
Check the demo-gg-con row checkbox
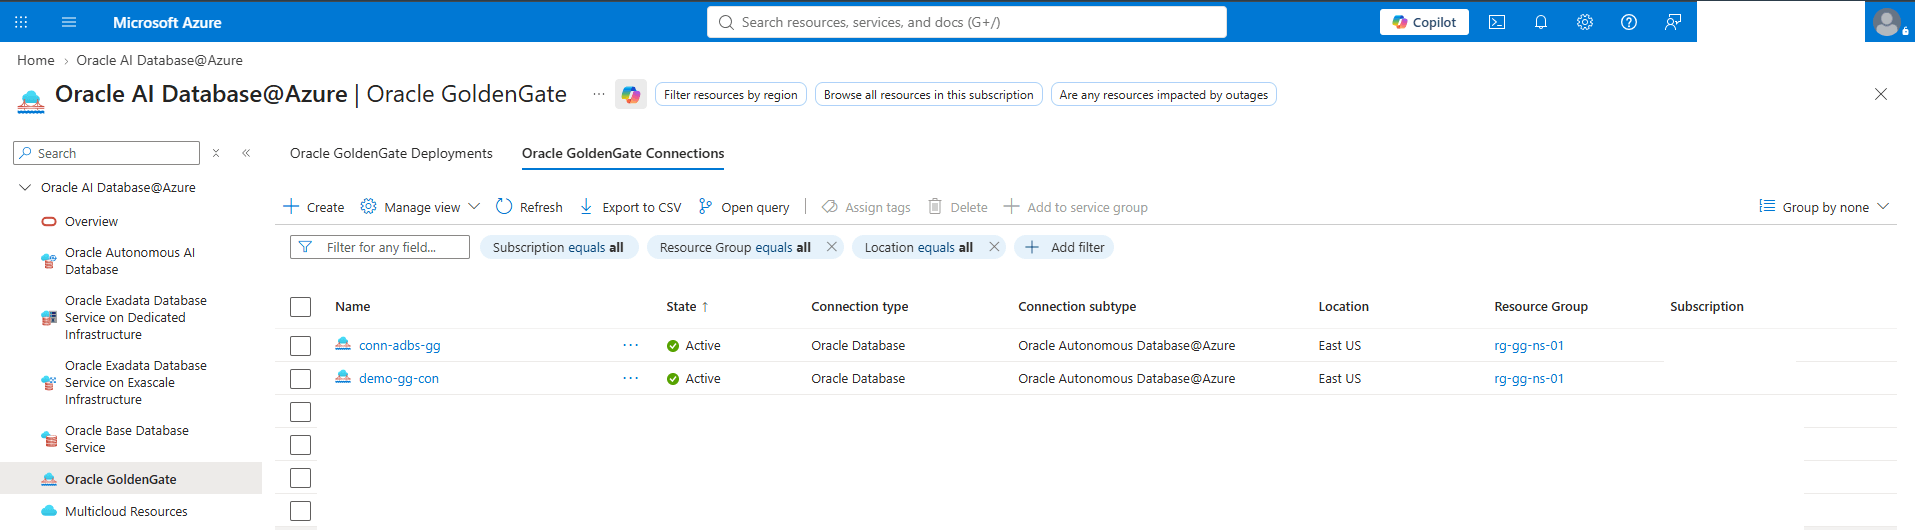(300, 379)
